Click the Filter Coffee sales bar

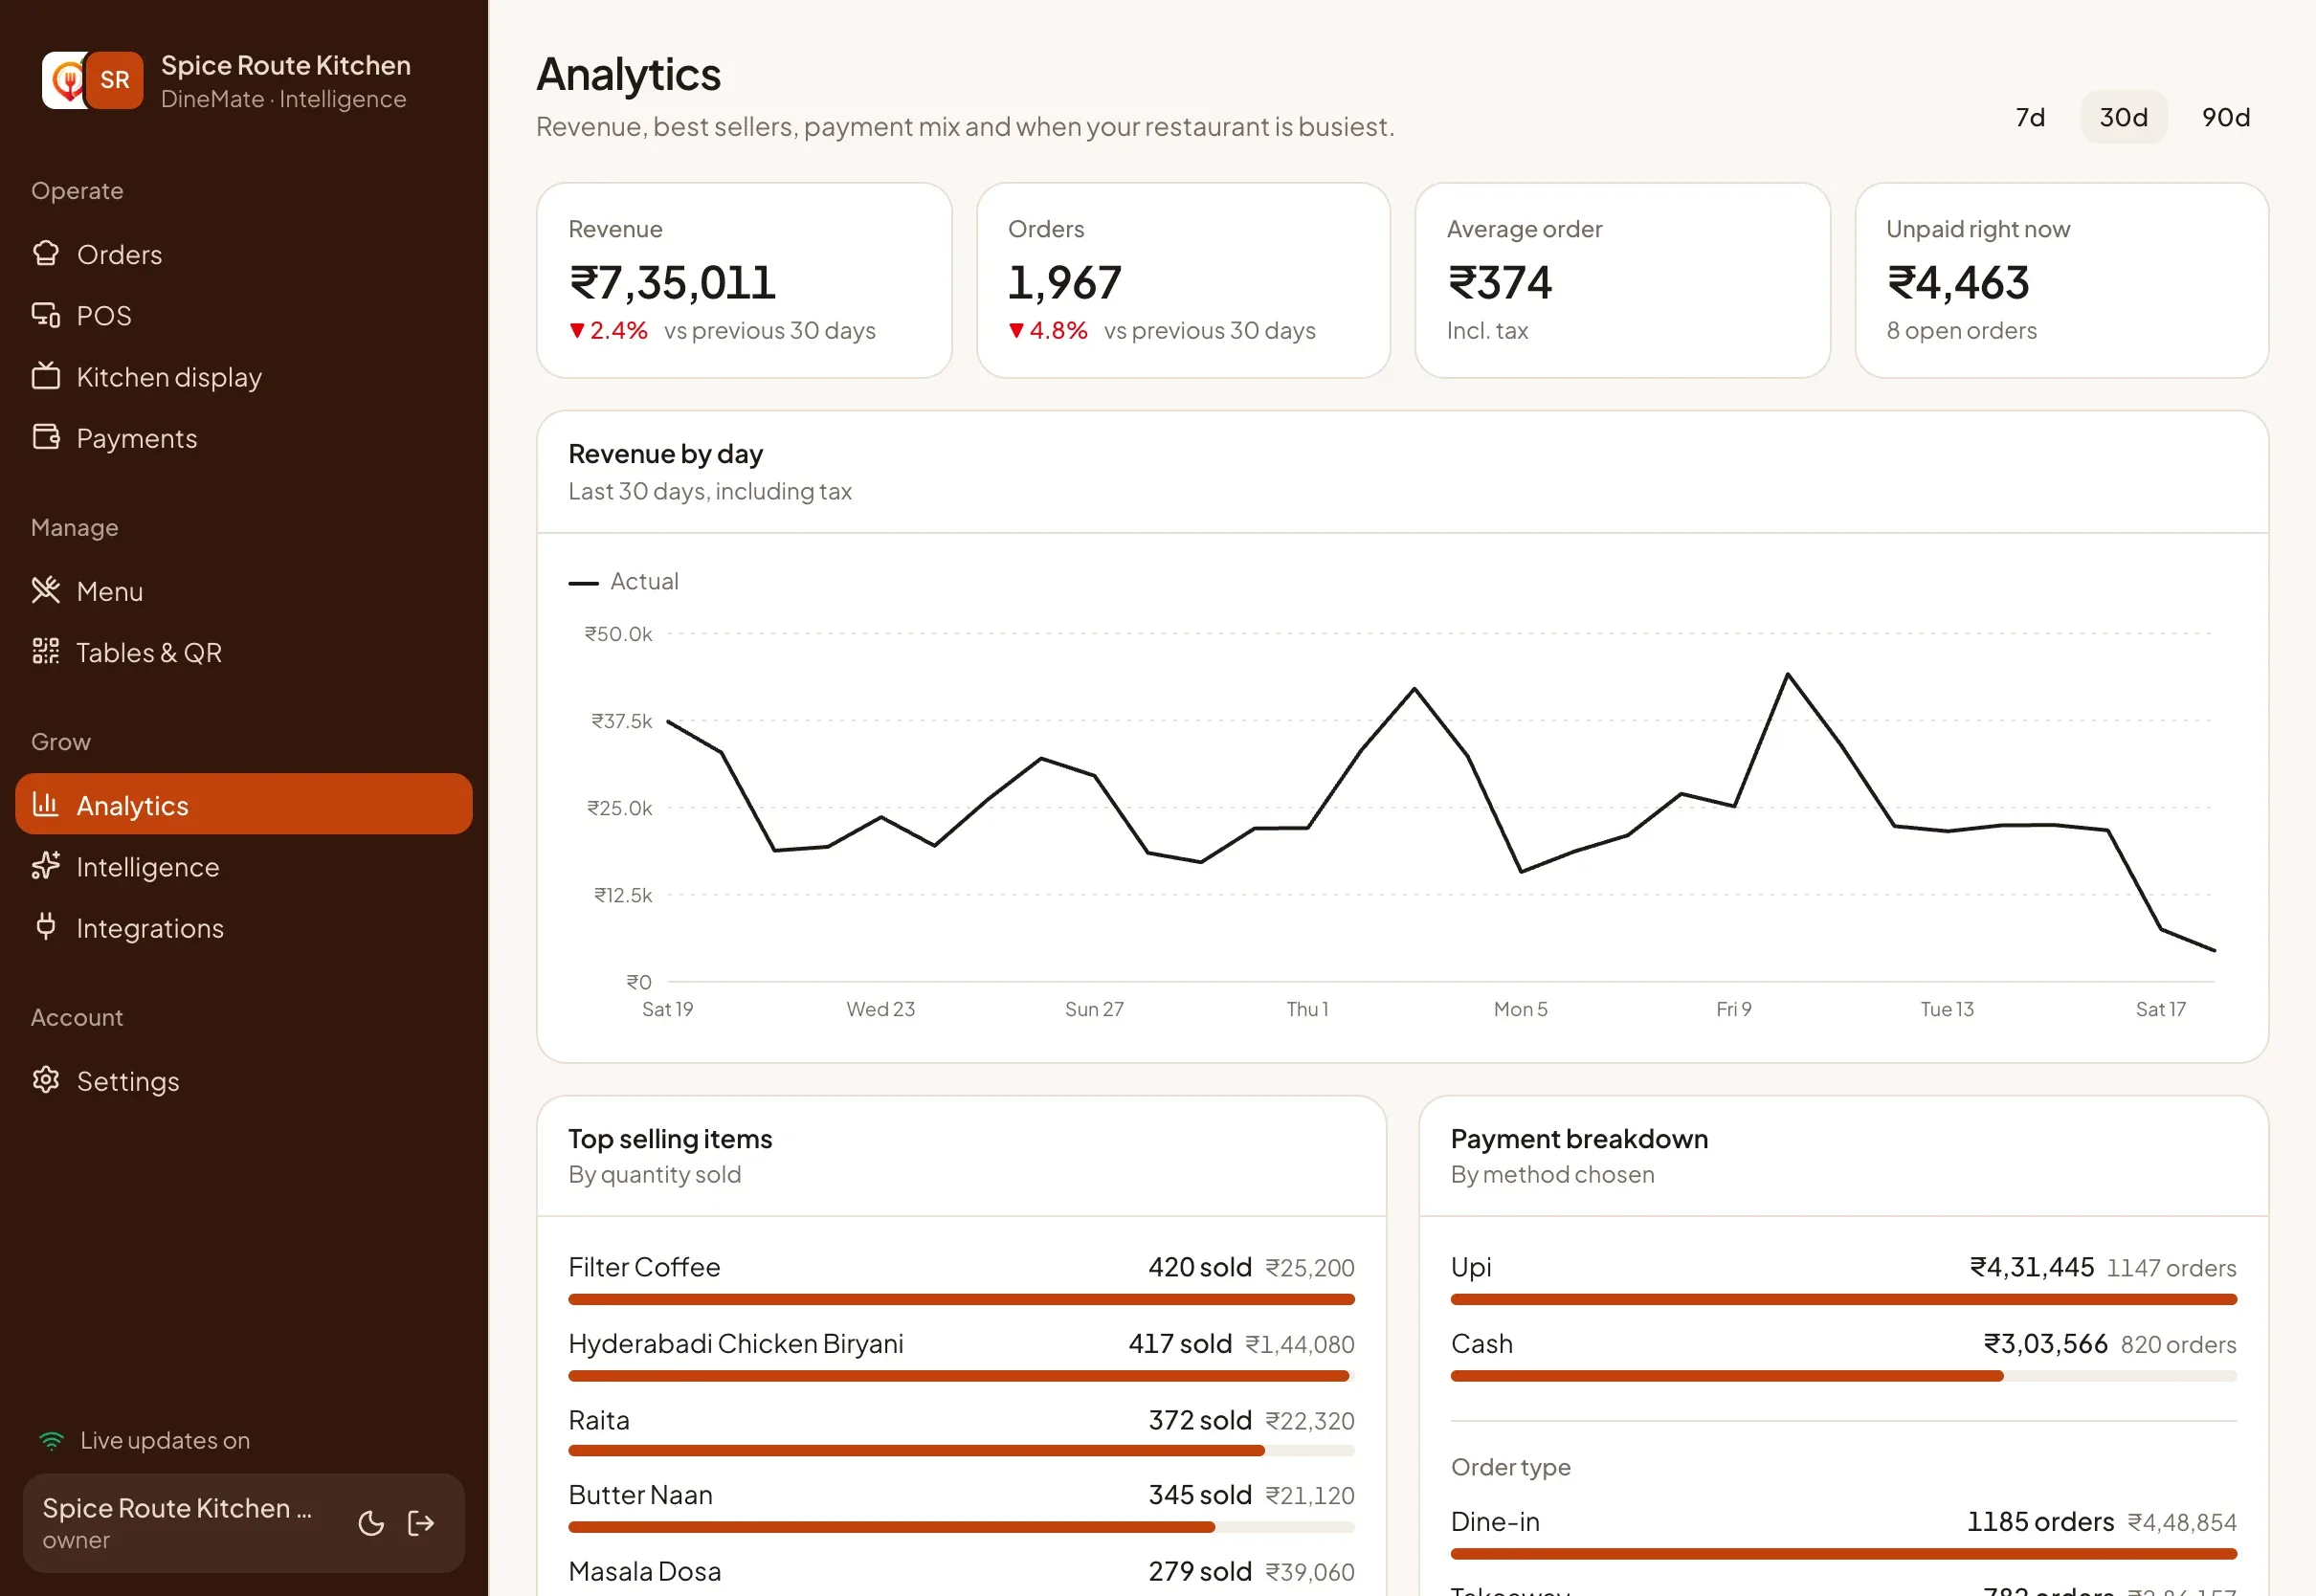961,1299
